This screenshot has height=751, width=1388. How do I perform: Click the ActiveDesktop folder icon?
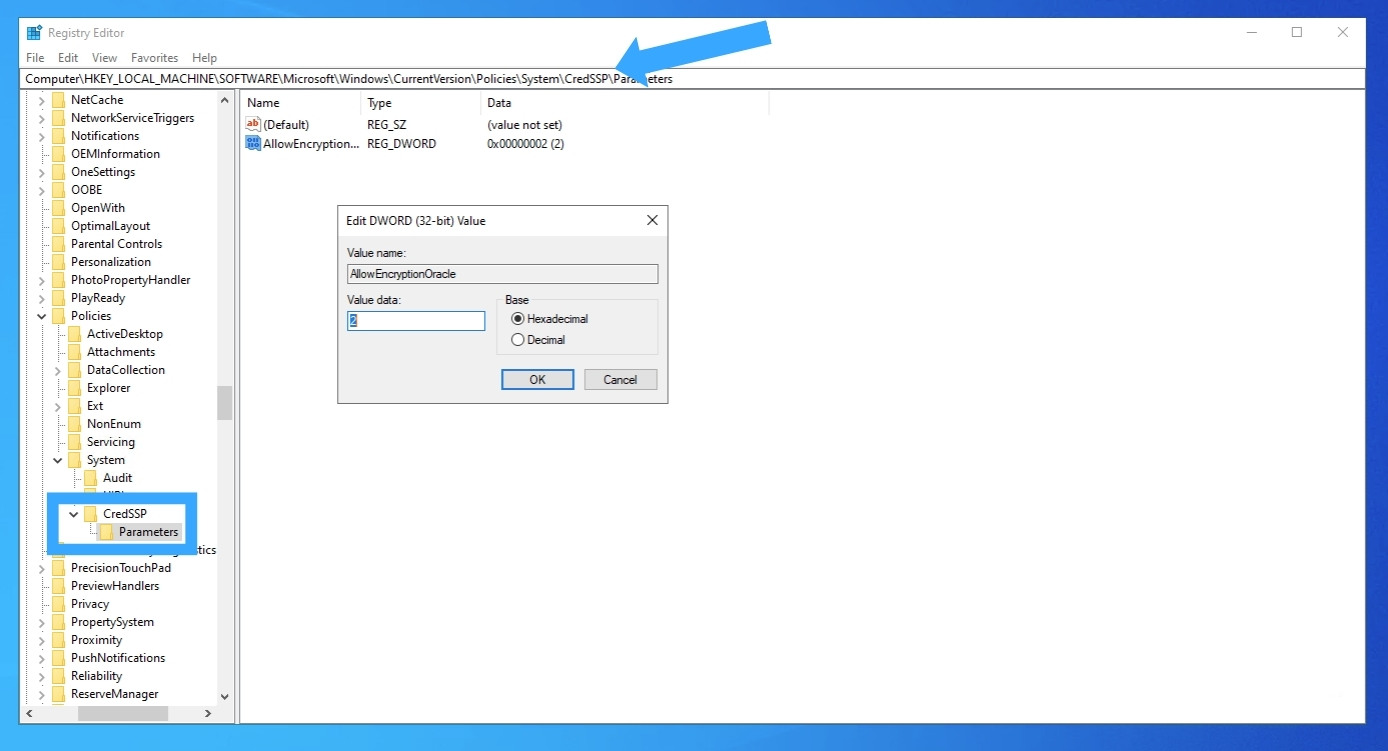74,334
